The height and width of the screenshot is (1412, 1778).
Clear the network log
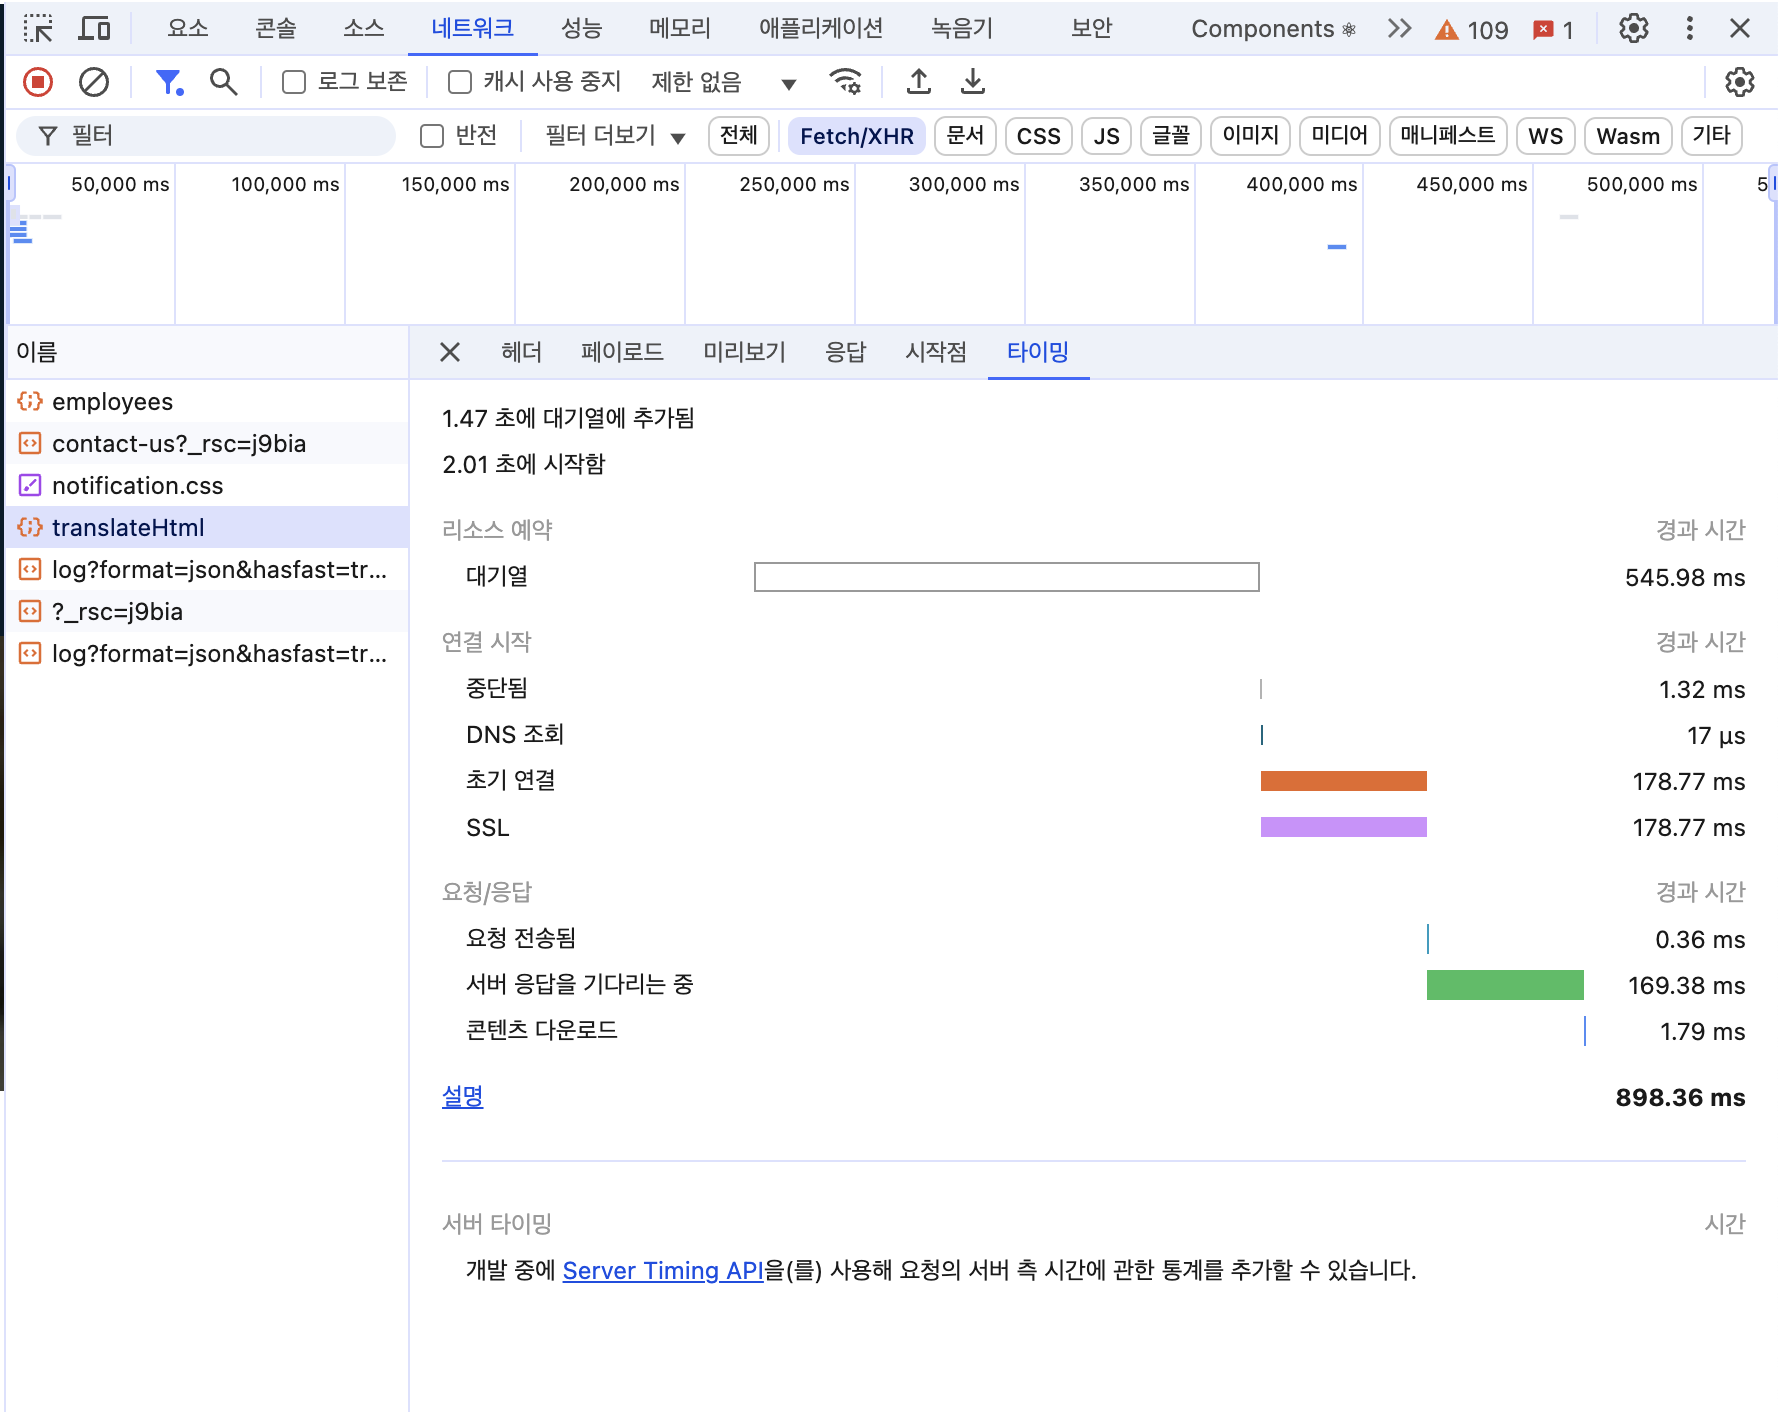94,82
